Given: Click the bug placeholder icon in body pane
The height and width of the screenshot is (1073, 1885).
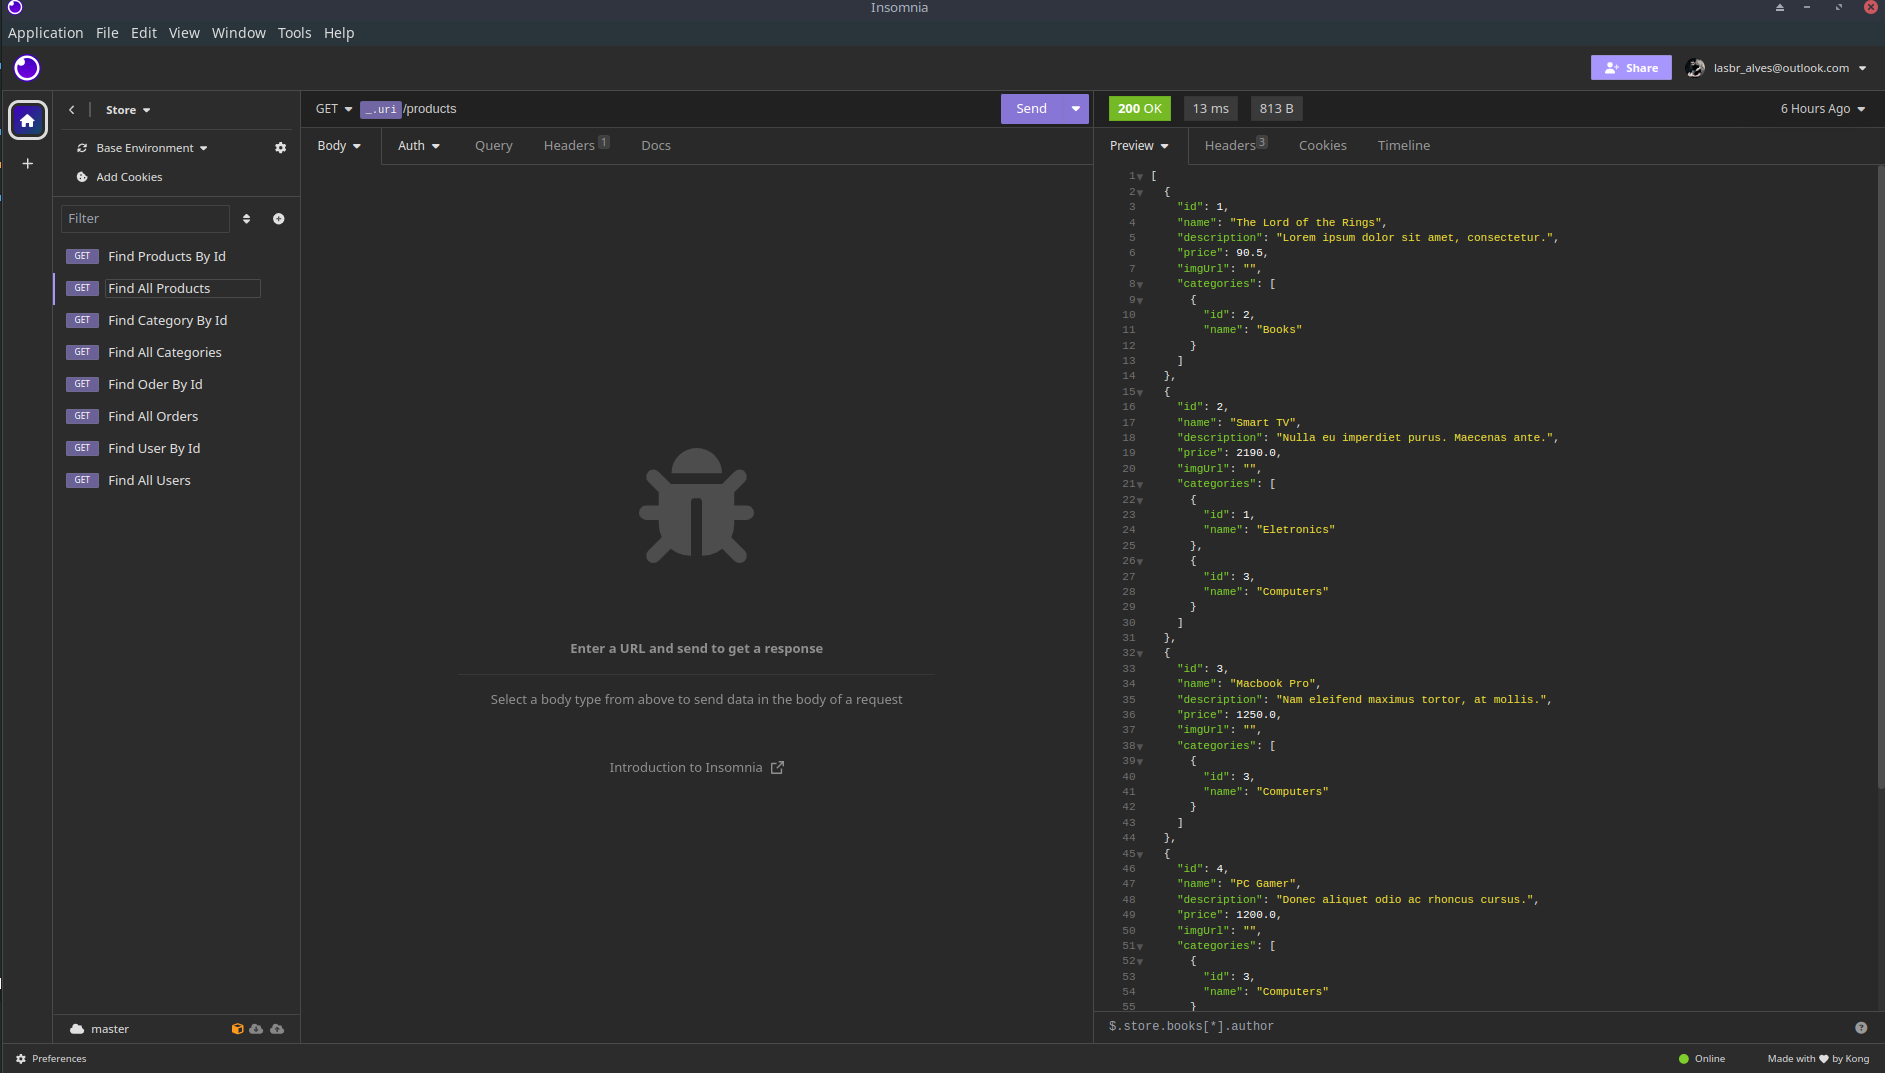Looking at the screenshot, I should point(697,506).
